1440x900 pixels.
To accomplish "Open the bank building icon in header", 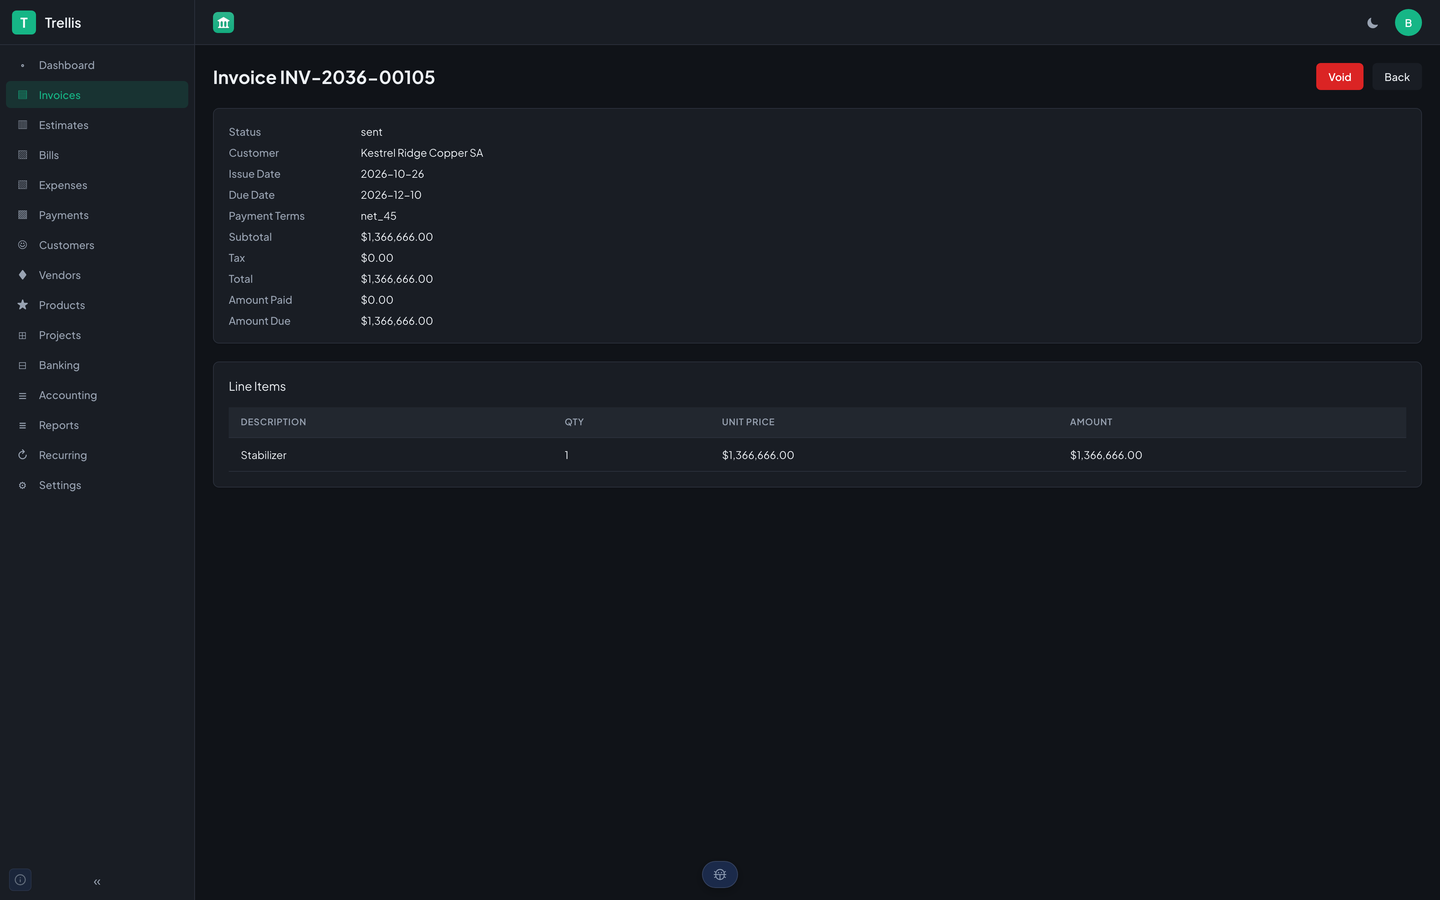I will pos(223,22).
